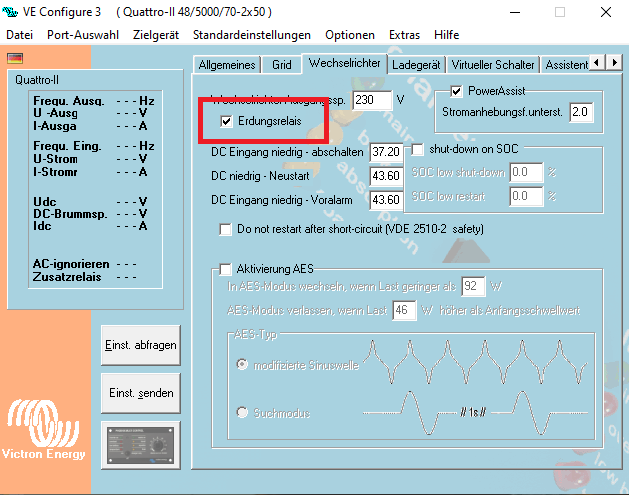Close the VE Configure window
Viewport: 629px width, 495px height.
coord(606,12)
